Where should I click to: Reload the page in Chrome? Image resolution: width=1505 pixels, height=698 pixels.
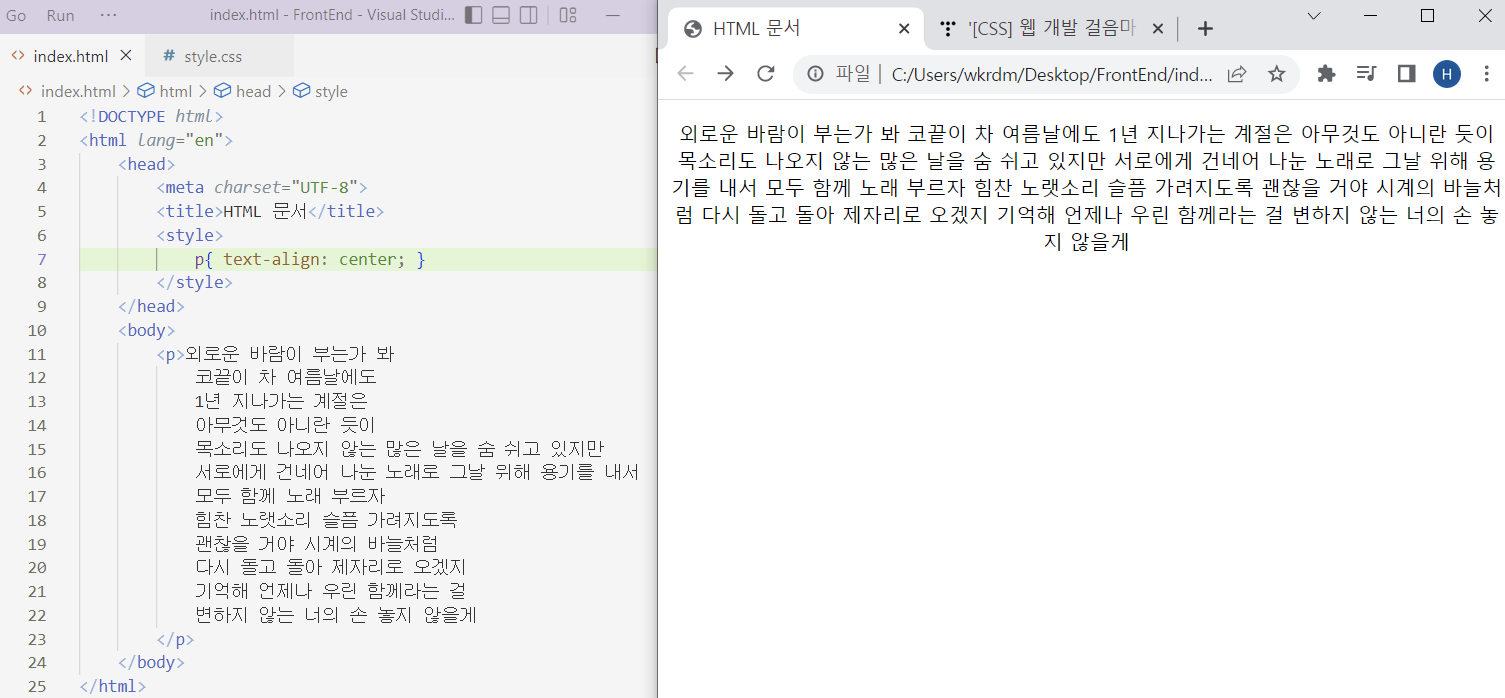[x=766, y=73]
